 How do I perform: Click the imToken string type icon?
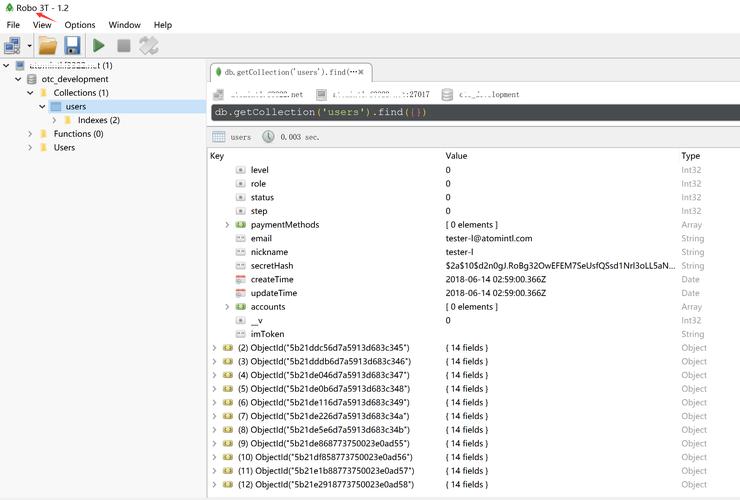(241, 334)
